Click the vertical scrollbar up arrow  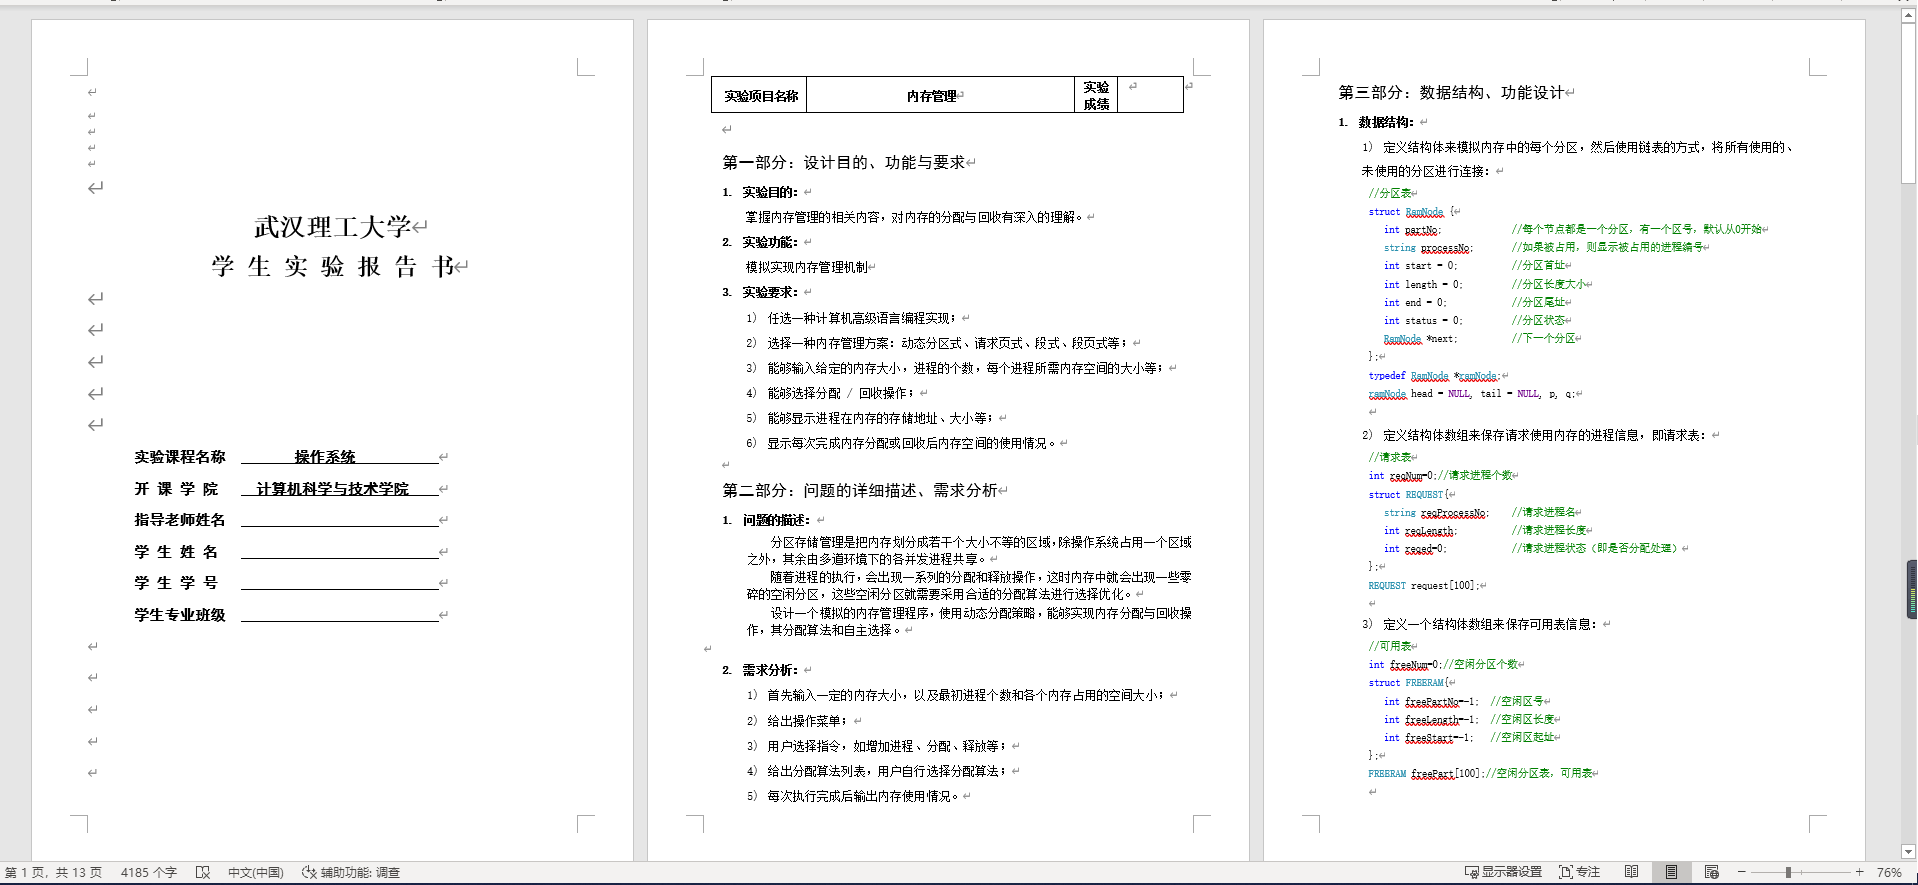click(1908, 17)
